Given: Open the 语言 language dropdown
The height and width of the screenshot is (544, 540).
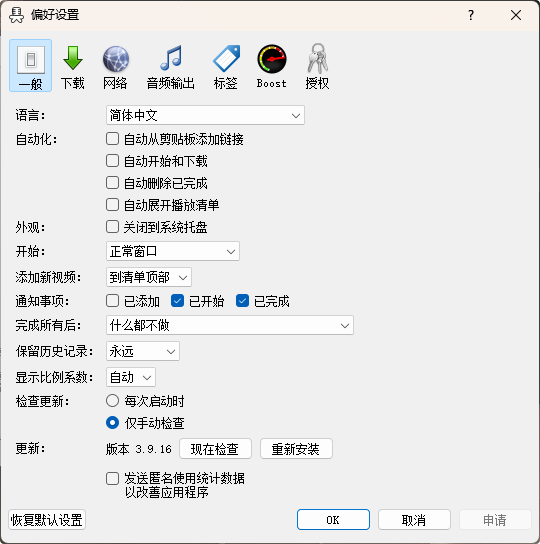Looking at the screenshot, I should point(205,115).
